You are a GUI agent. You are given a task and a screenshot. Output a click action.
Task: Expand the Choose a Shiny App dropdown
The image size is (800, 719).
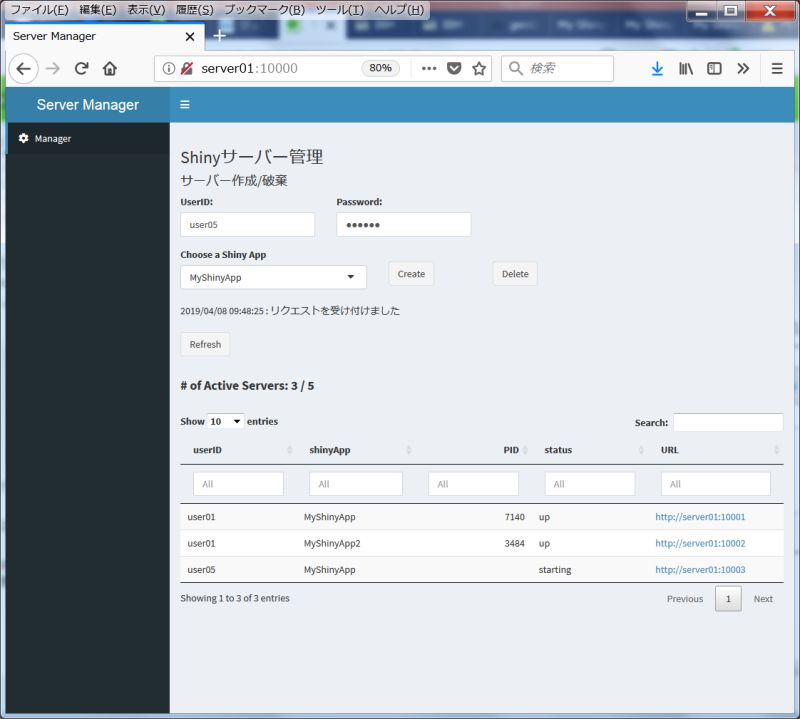click(x=273, y=277)
